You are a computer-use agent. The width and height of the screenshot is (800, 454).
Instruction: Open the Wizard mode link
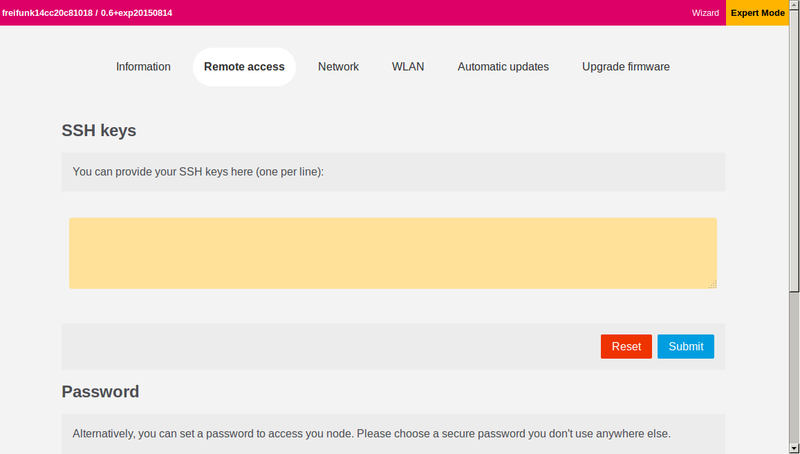tap(705, 13)
